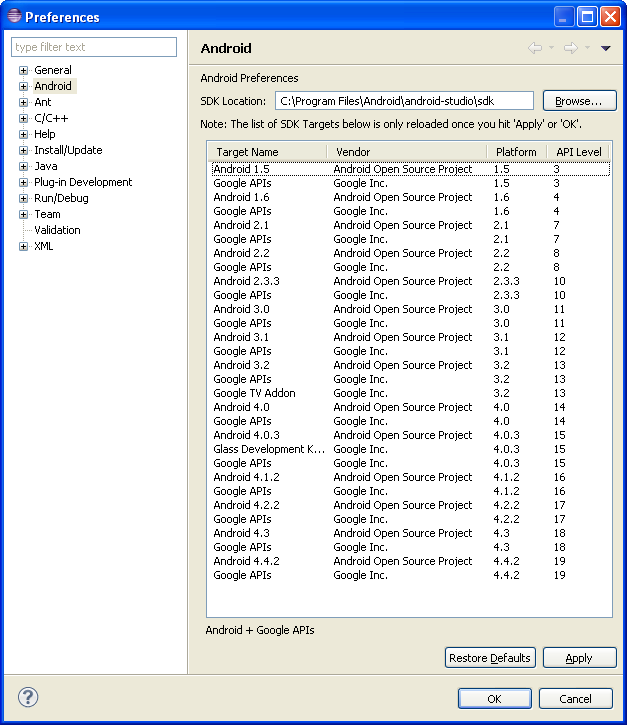Select the Android 3.2 target row

click(411, 365)
